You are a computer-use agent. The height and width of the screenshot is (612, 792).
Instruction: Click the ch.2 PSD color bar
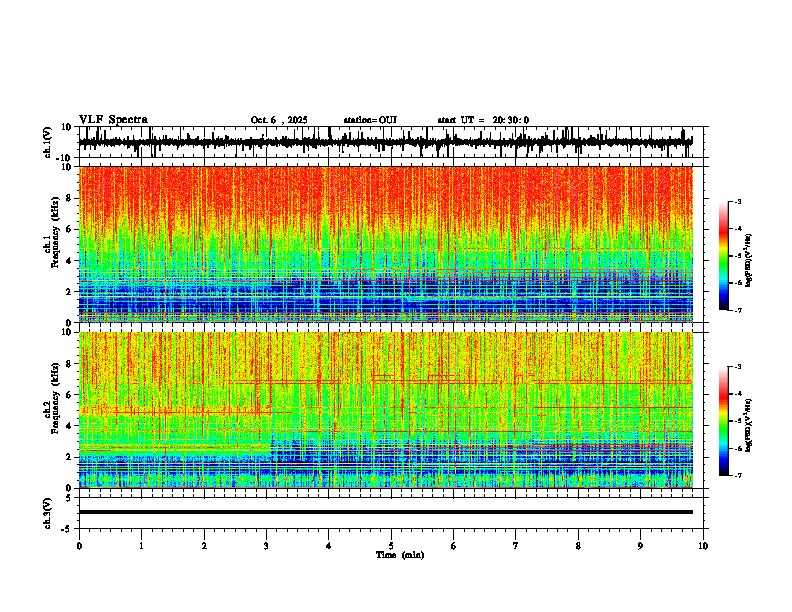pos(723,421)
